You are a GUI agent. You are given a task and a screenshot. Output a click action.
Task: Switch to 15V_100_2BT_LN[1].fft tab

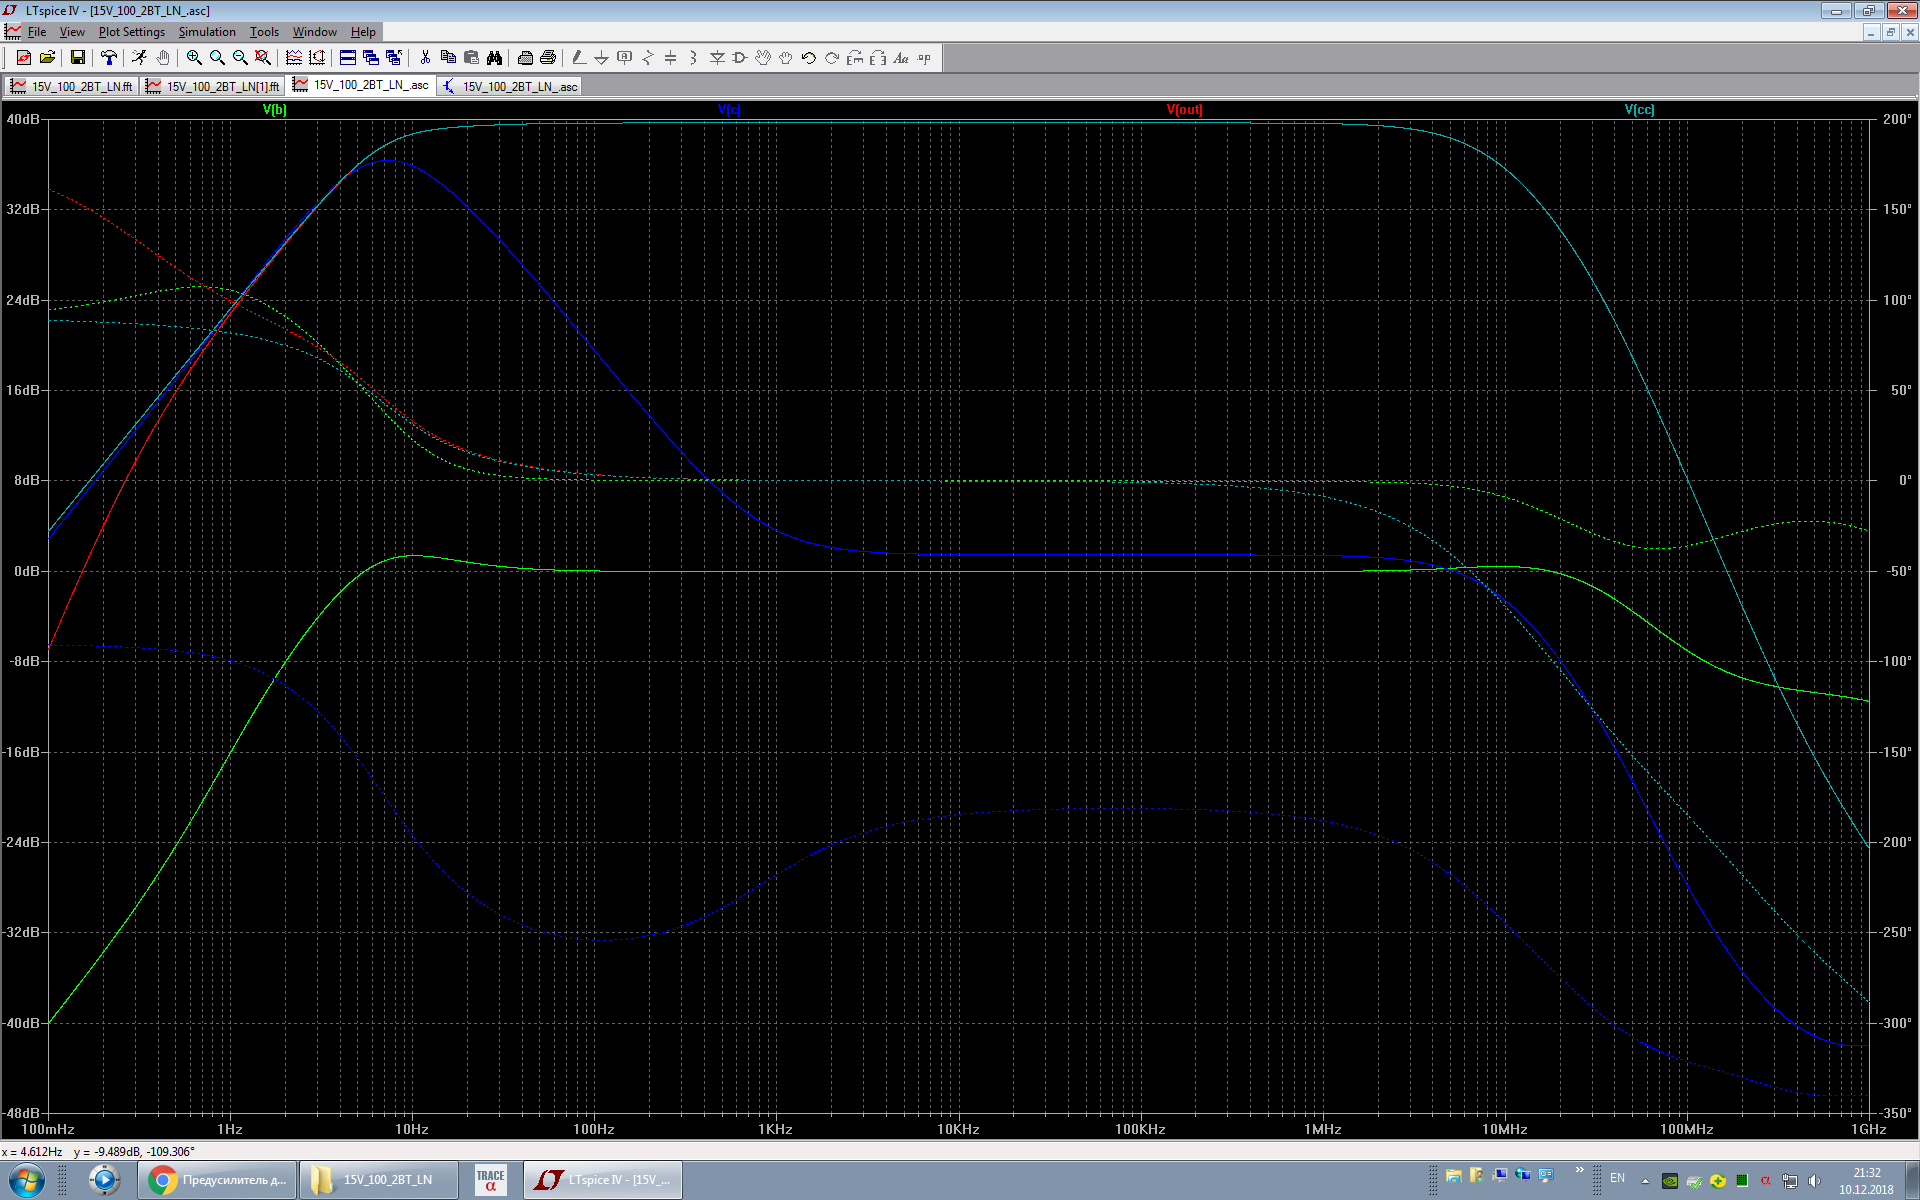(x=213, y=87)
